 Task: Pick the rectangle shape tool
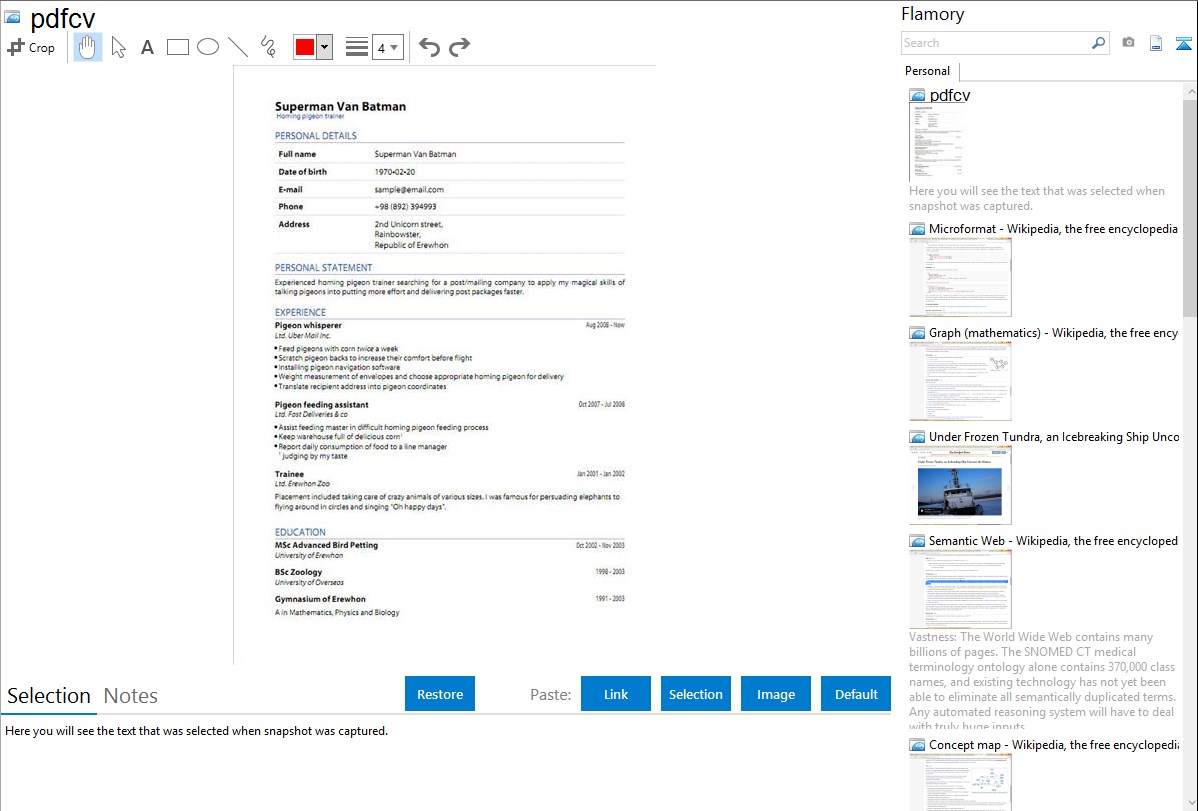pyautogui.click(x=178, y=47)
